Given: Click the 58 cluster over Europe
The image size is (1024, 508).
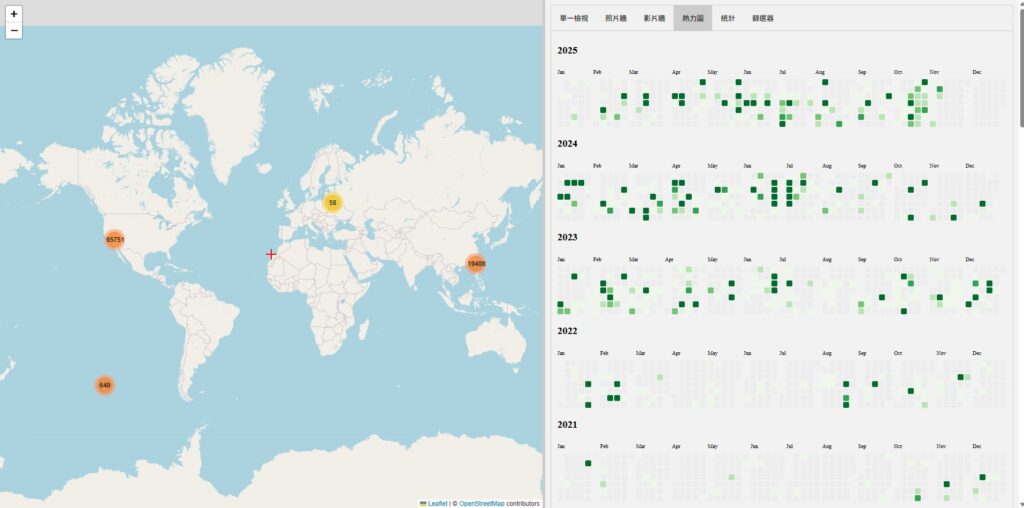Looking at the screenshot, I should [x=332, y=203].
